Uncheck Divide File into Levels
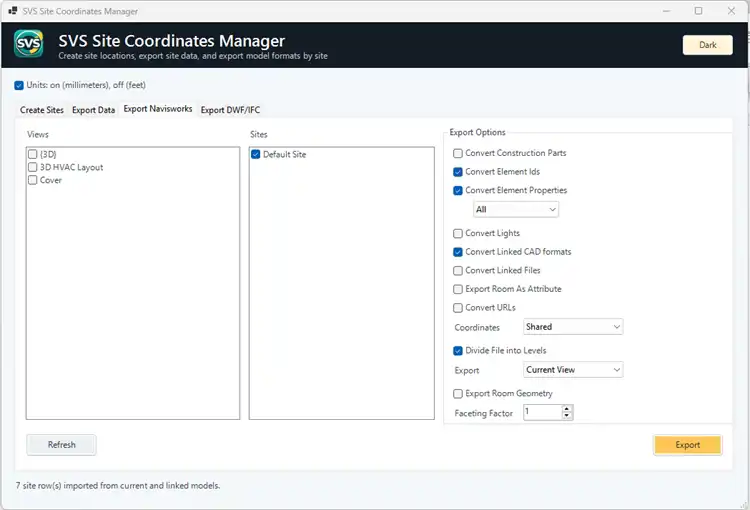The image size is (750, 510). tap(458, 351)
